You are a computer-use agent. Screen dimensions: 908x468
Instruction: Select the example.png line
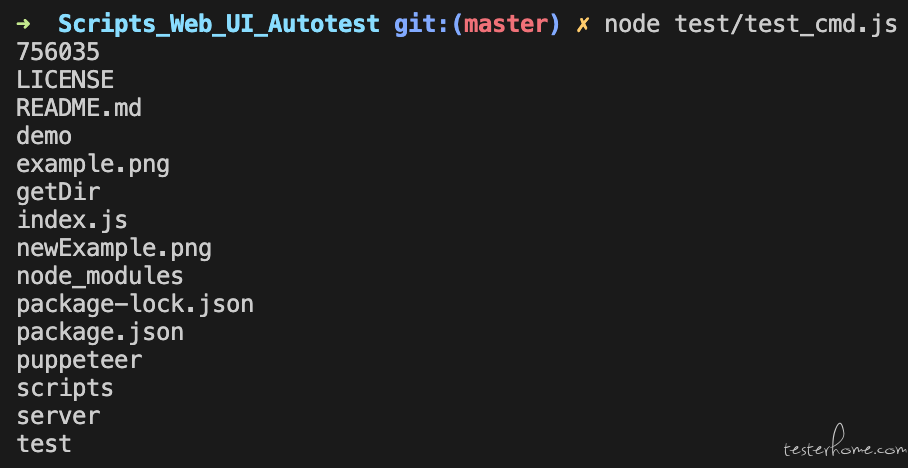click(93, 165)
